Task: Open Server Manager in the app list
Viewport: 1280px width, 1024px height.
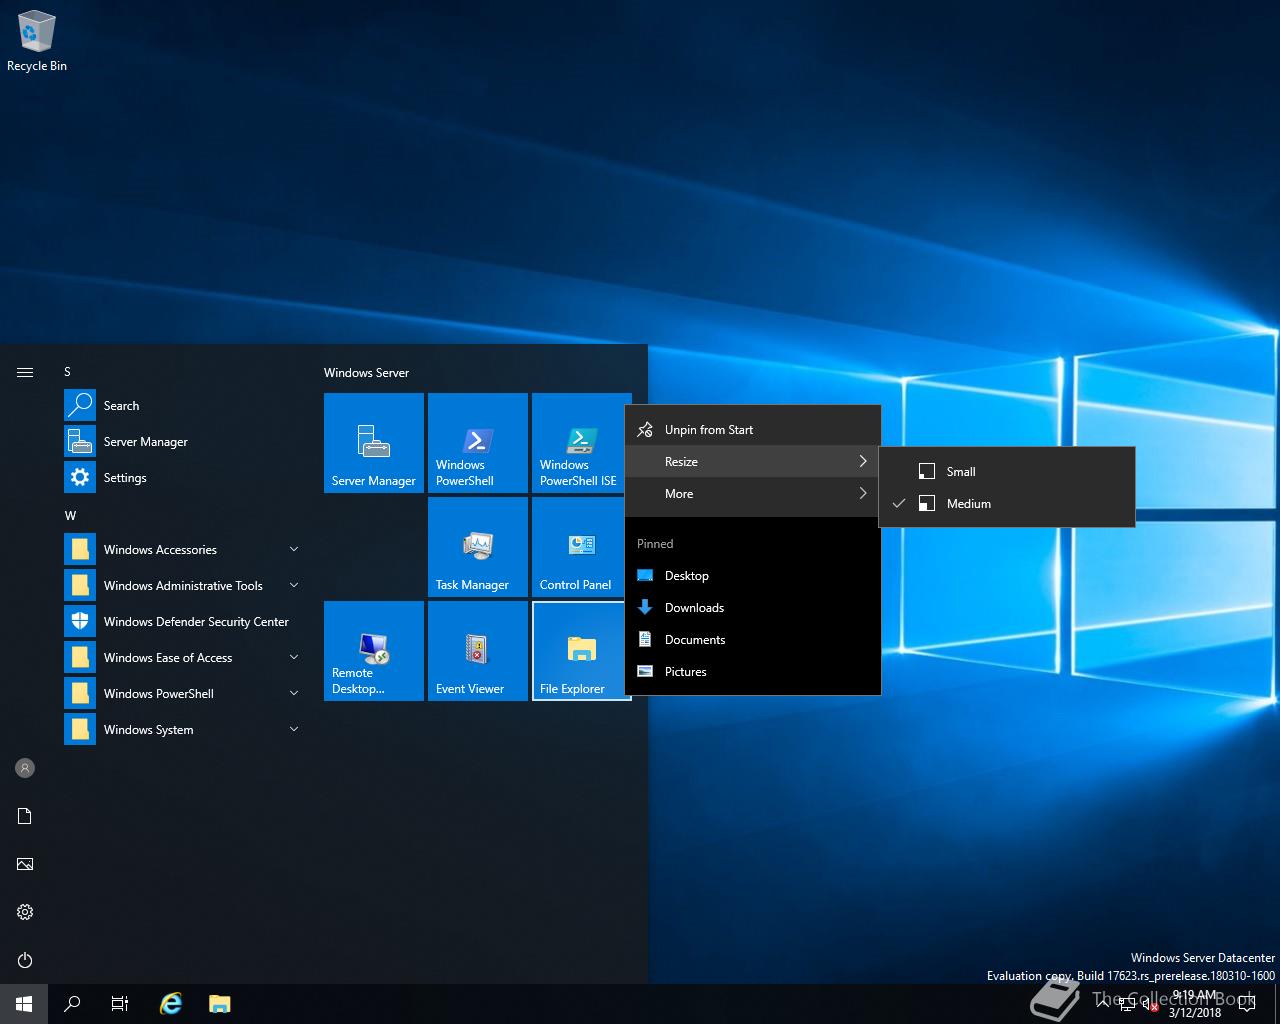Action: click(x=184, y=441)
